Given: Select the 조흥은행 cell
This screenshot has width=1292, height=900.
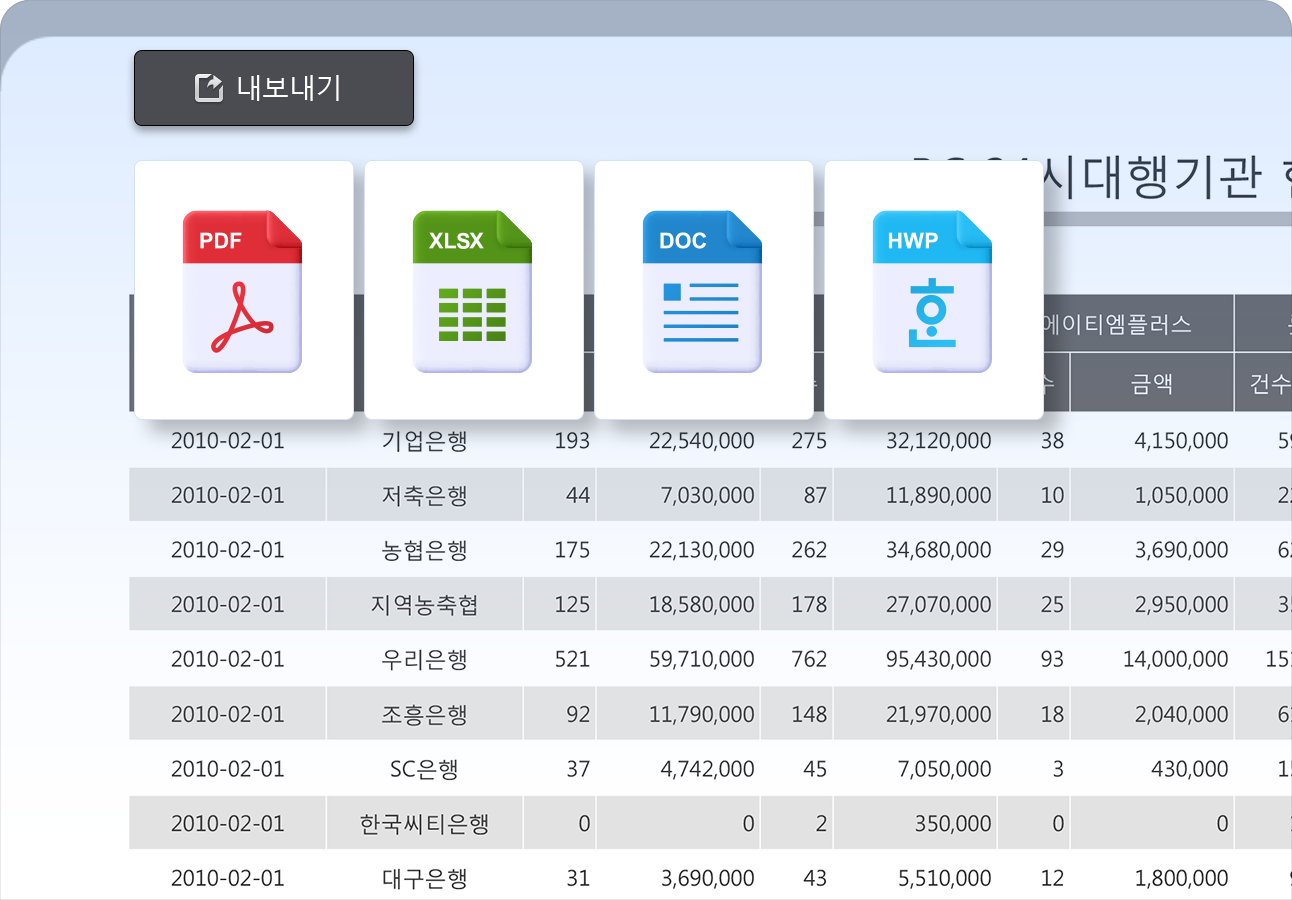Looking at the screenshot, I should [x=424, y=715].
